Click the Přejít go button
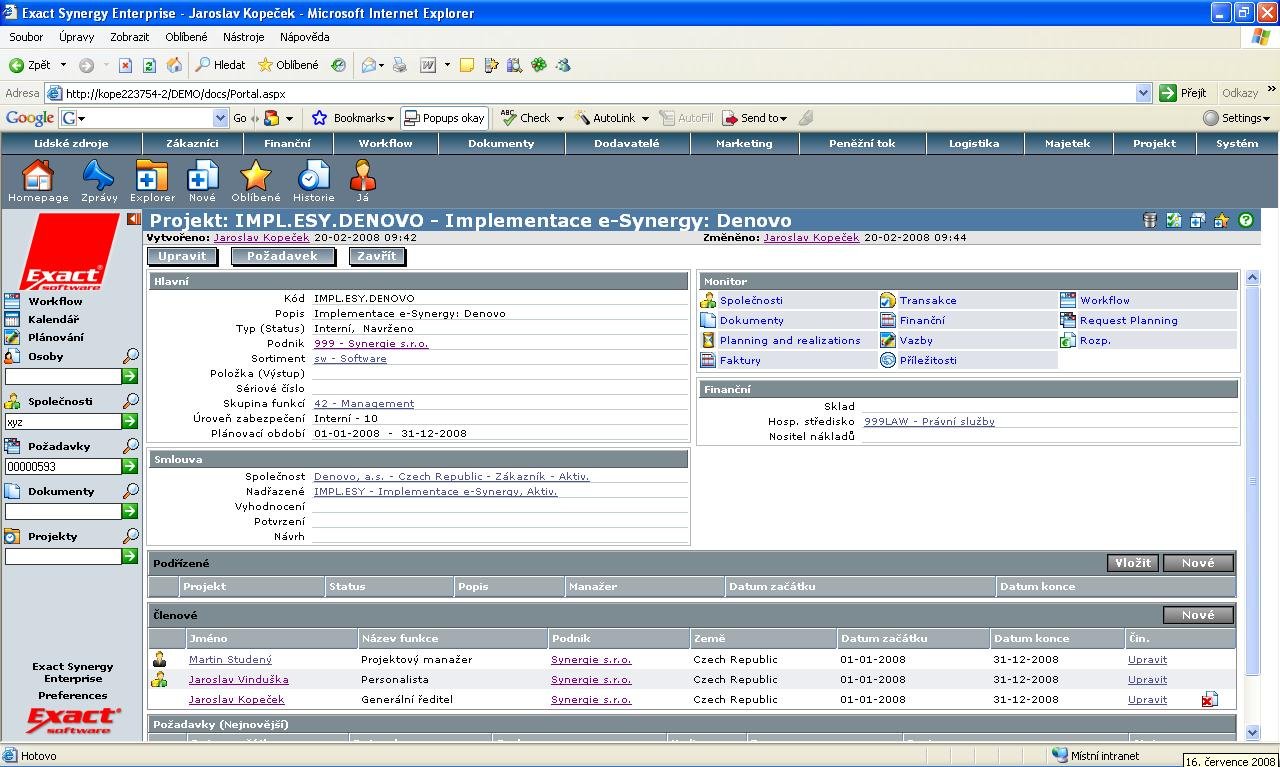The width and height of the screenshot is (1280, 767). coord(1183,93)
